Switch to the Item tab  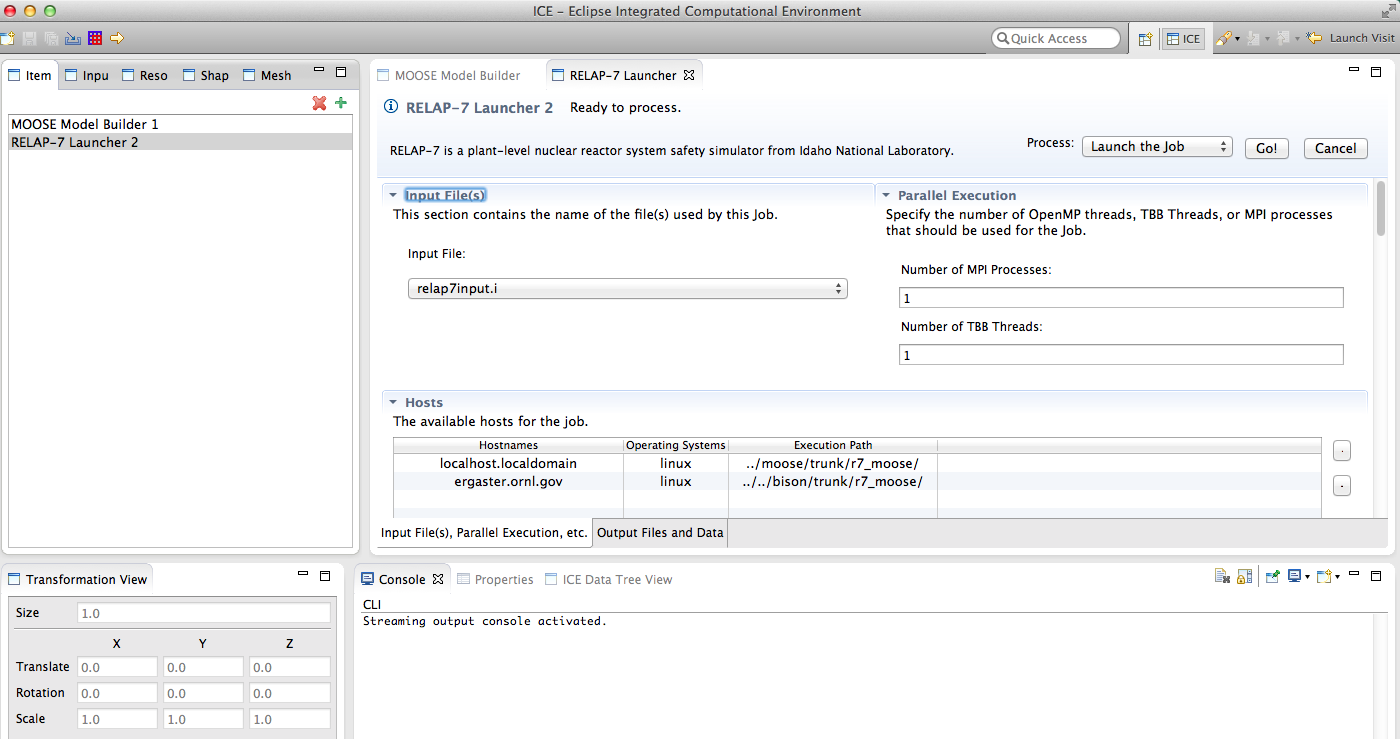[29, 75]
